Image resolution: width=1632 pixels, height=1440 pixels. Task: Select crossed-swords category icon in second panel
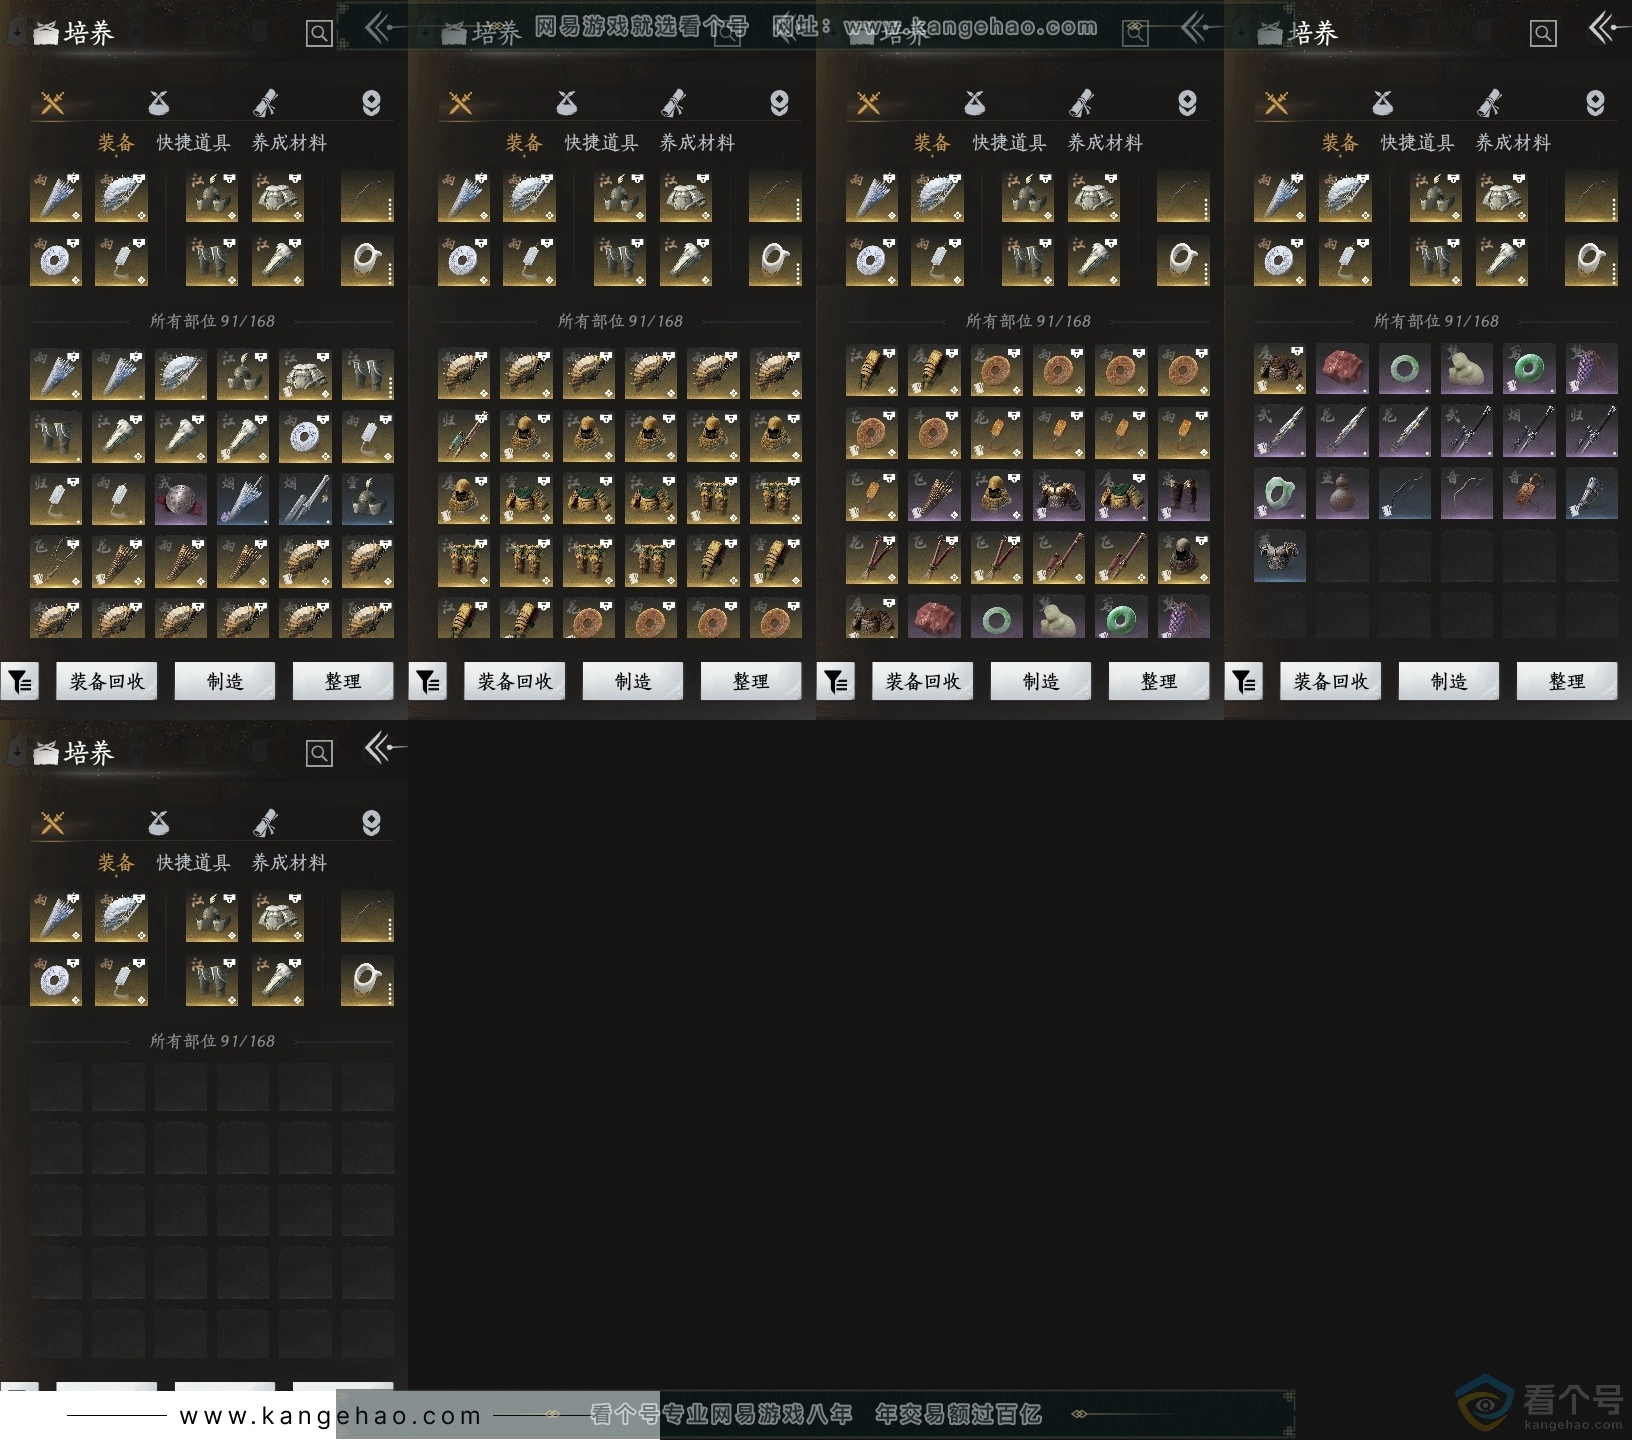[461, 103]
